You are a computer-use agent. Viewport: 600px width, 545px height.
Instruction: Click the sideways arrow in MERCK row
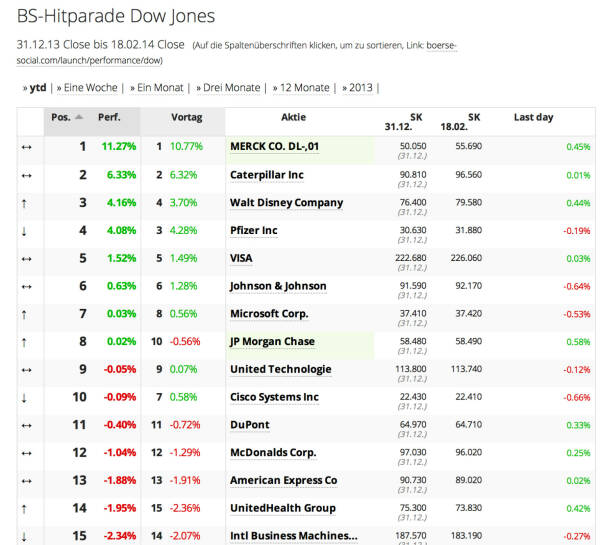point(25,147)
